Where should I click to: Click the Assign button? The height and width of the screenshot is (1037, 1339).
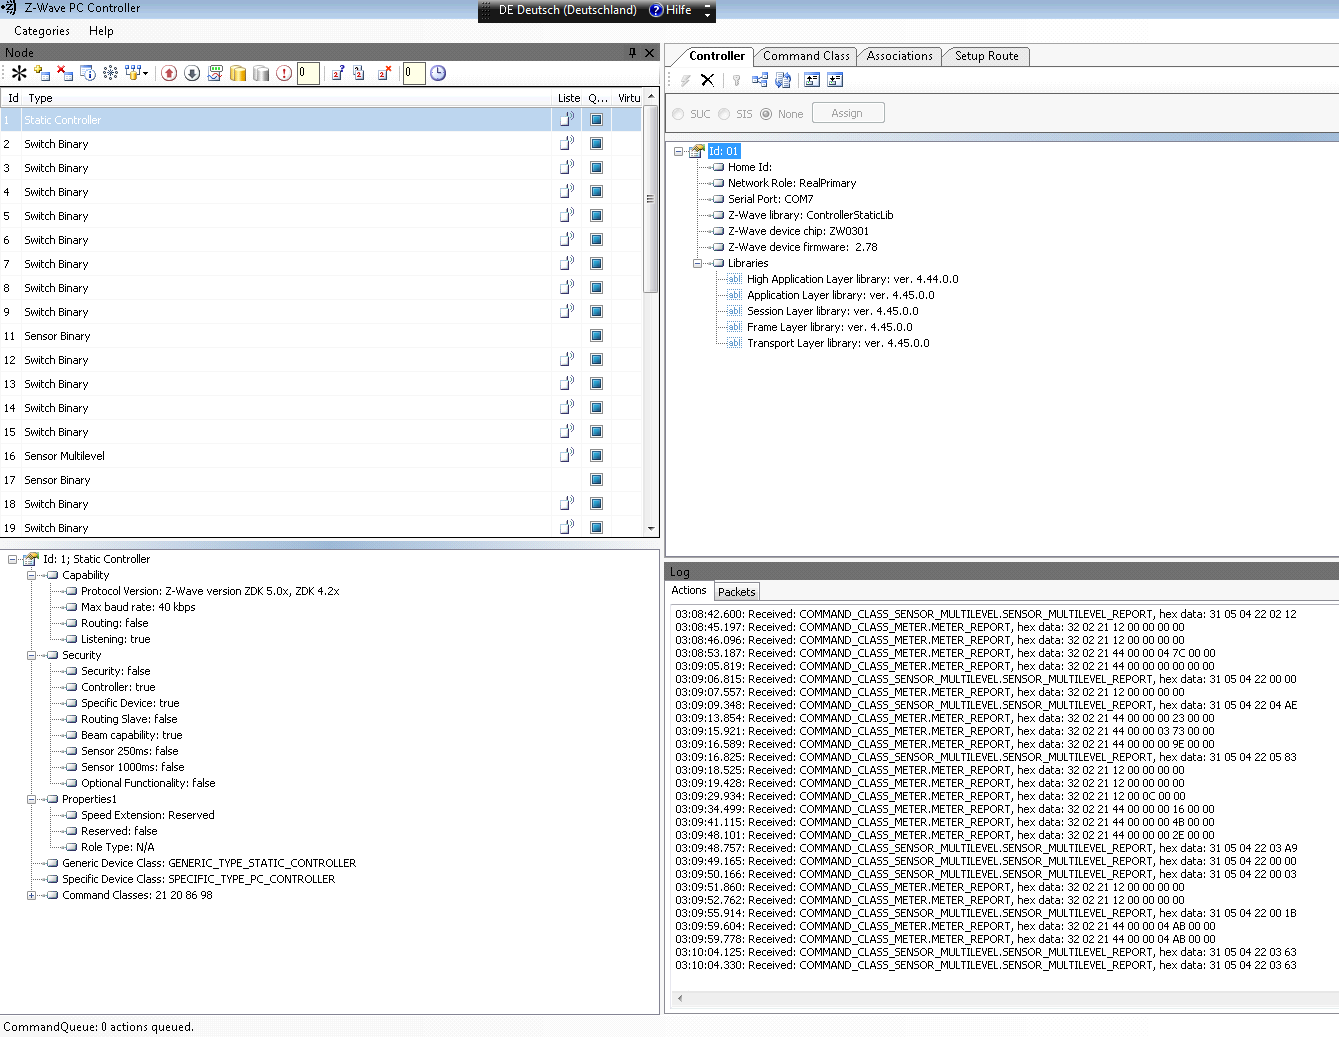coord(847,113)
